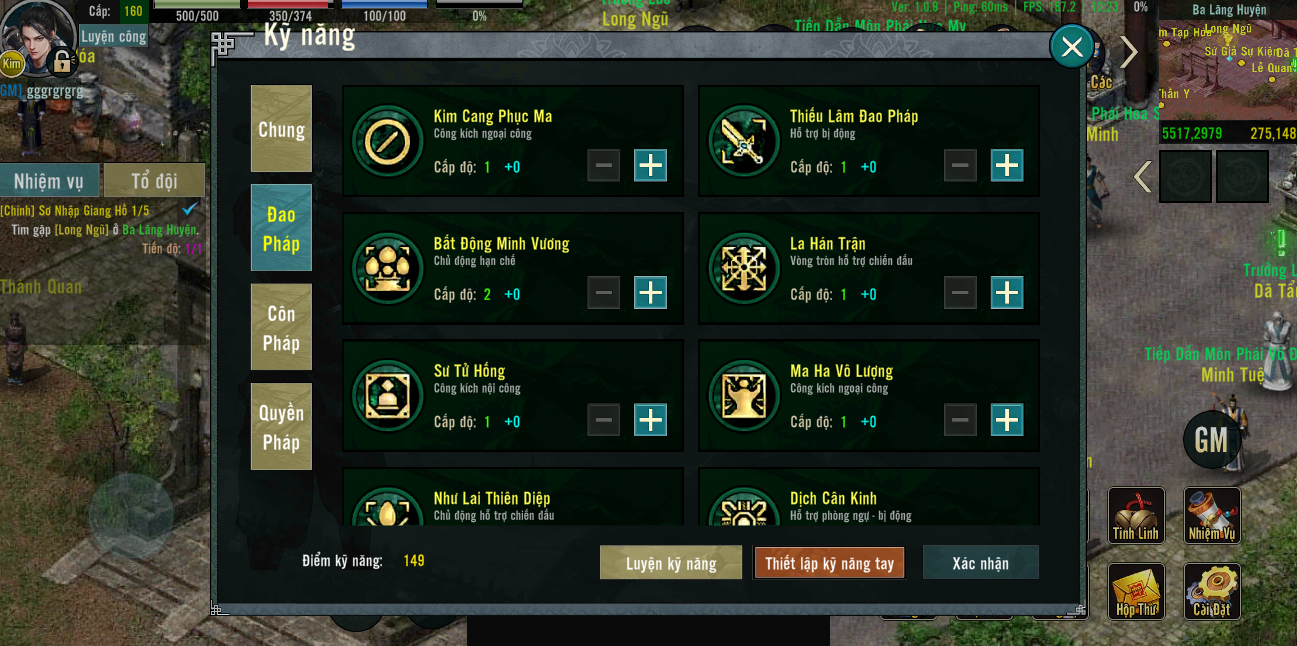This screenshot has height=646, width=1297.
Task: Increase La Hán Trận level with plus
Action: pos(1007,293)
